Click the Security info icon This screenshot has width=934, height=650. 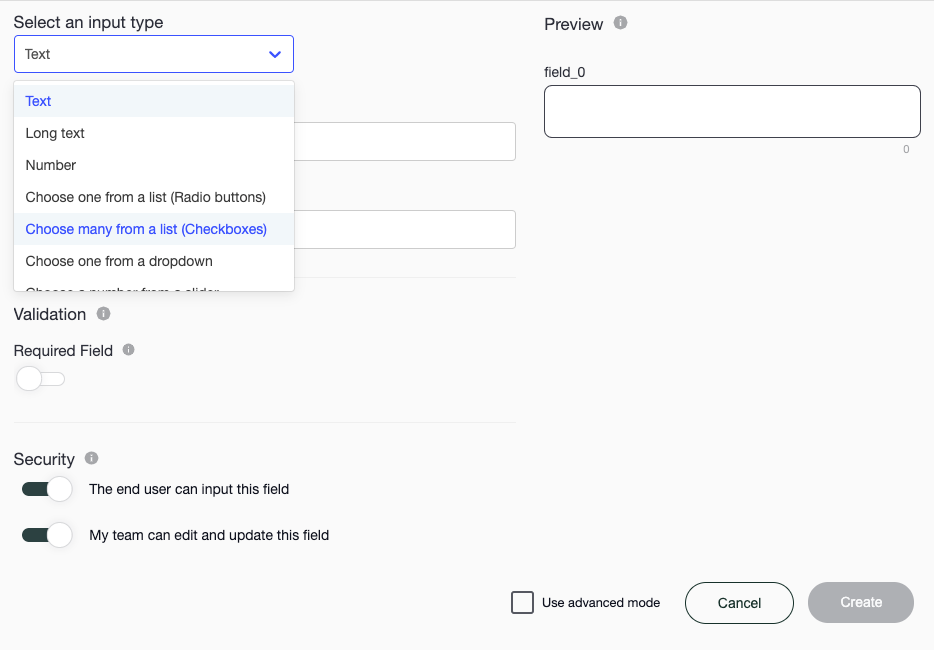click(x=91, y=458)
